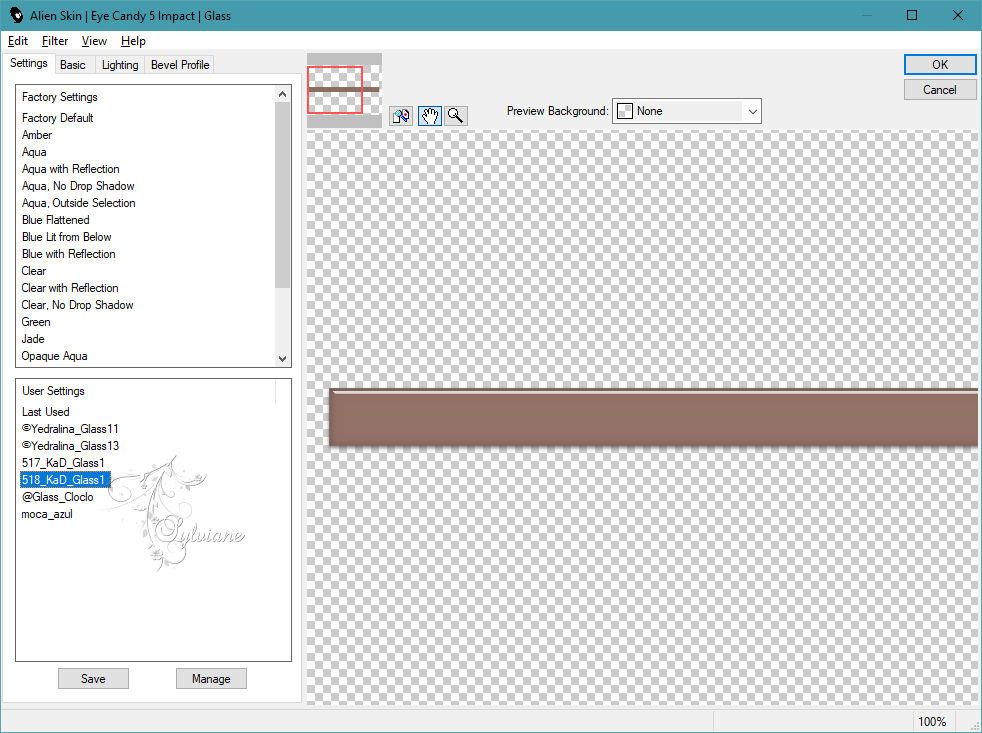Select the Green preset
The height and width of the screenshot is (733, 982).
tap(36, 321)
